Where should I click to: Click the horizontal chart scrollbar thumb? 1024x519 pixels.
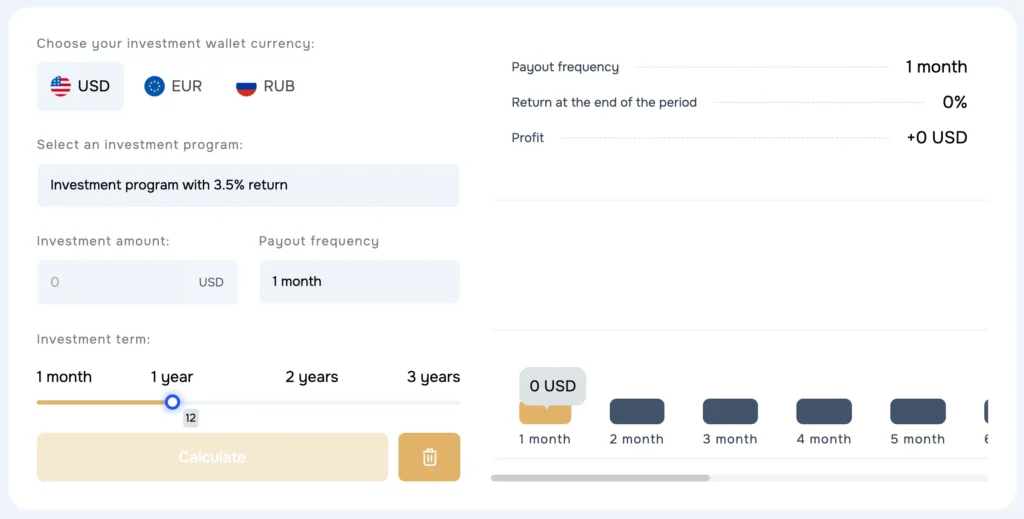(600, 478)
